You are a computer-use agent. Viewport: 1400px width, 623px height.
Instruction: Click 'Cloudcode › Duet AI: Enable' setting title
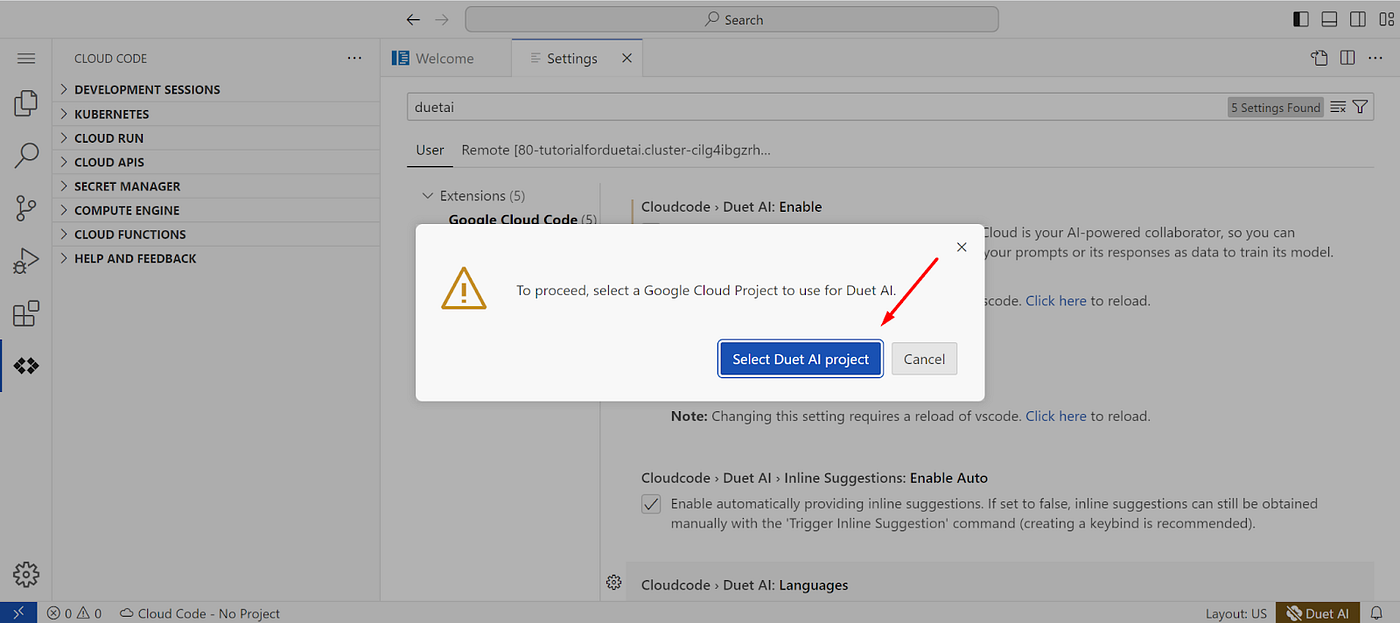pyautogui.click(x=731, y=207)
